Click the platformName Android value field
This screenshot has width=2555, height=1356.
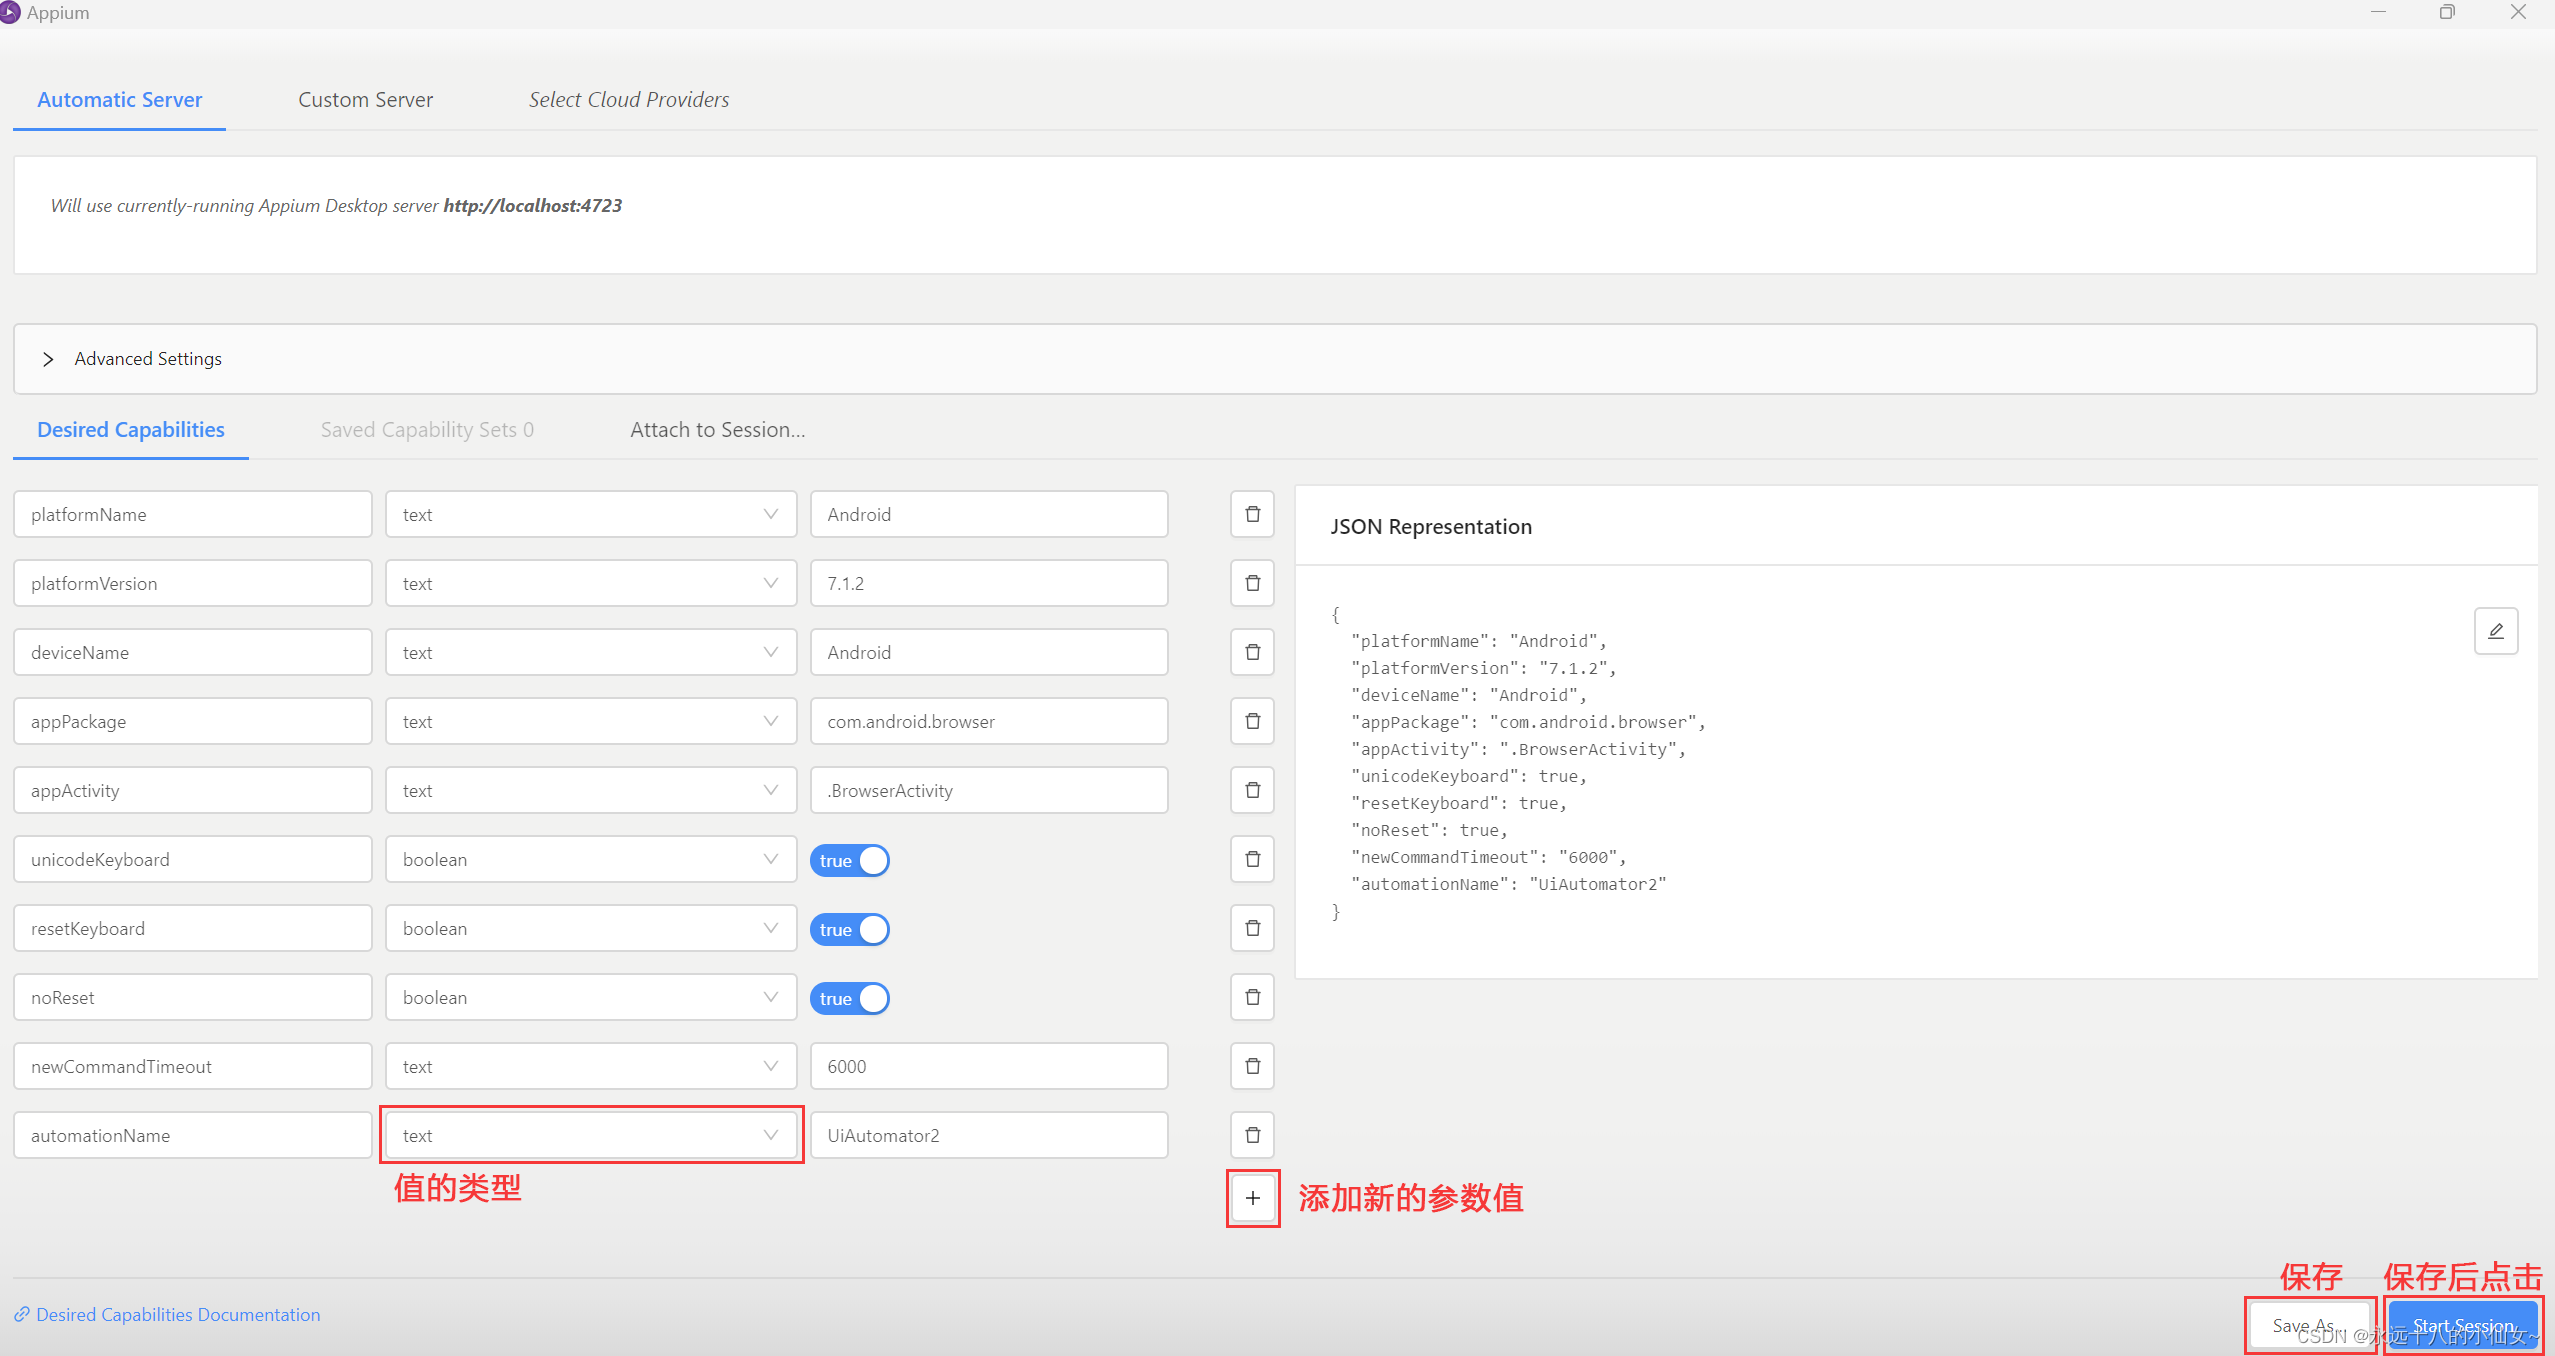(x=989, y=514)
